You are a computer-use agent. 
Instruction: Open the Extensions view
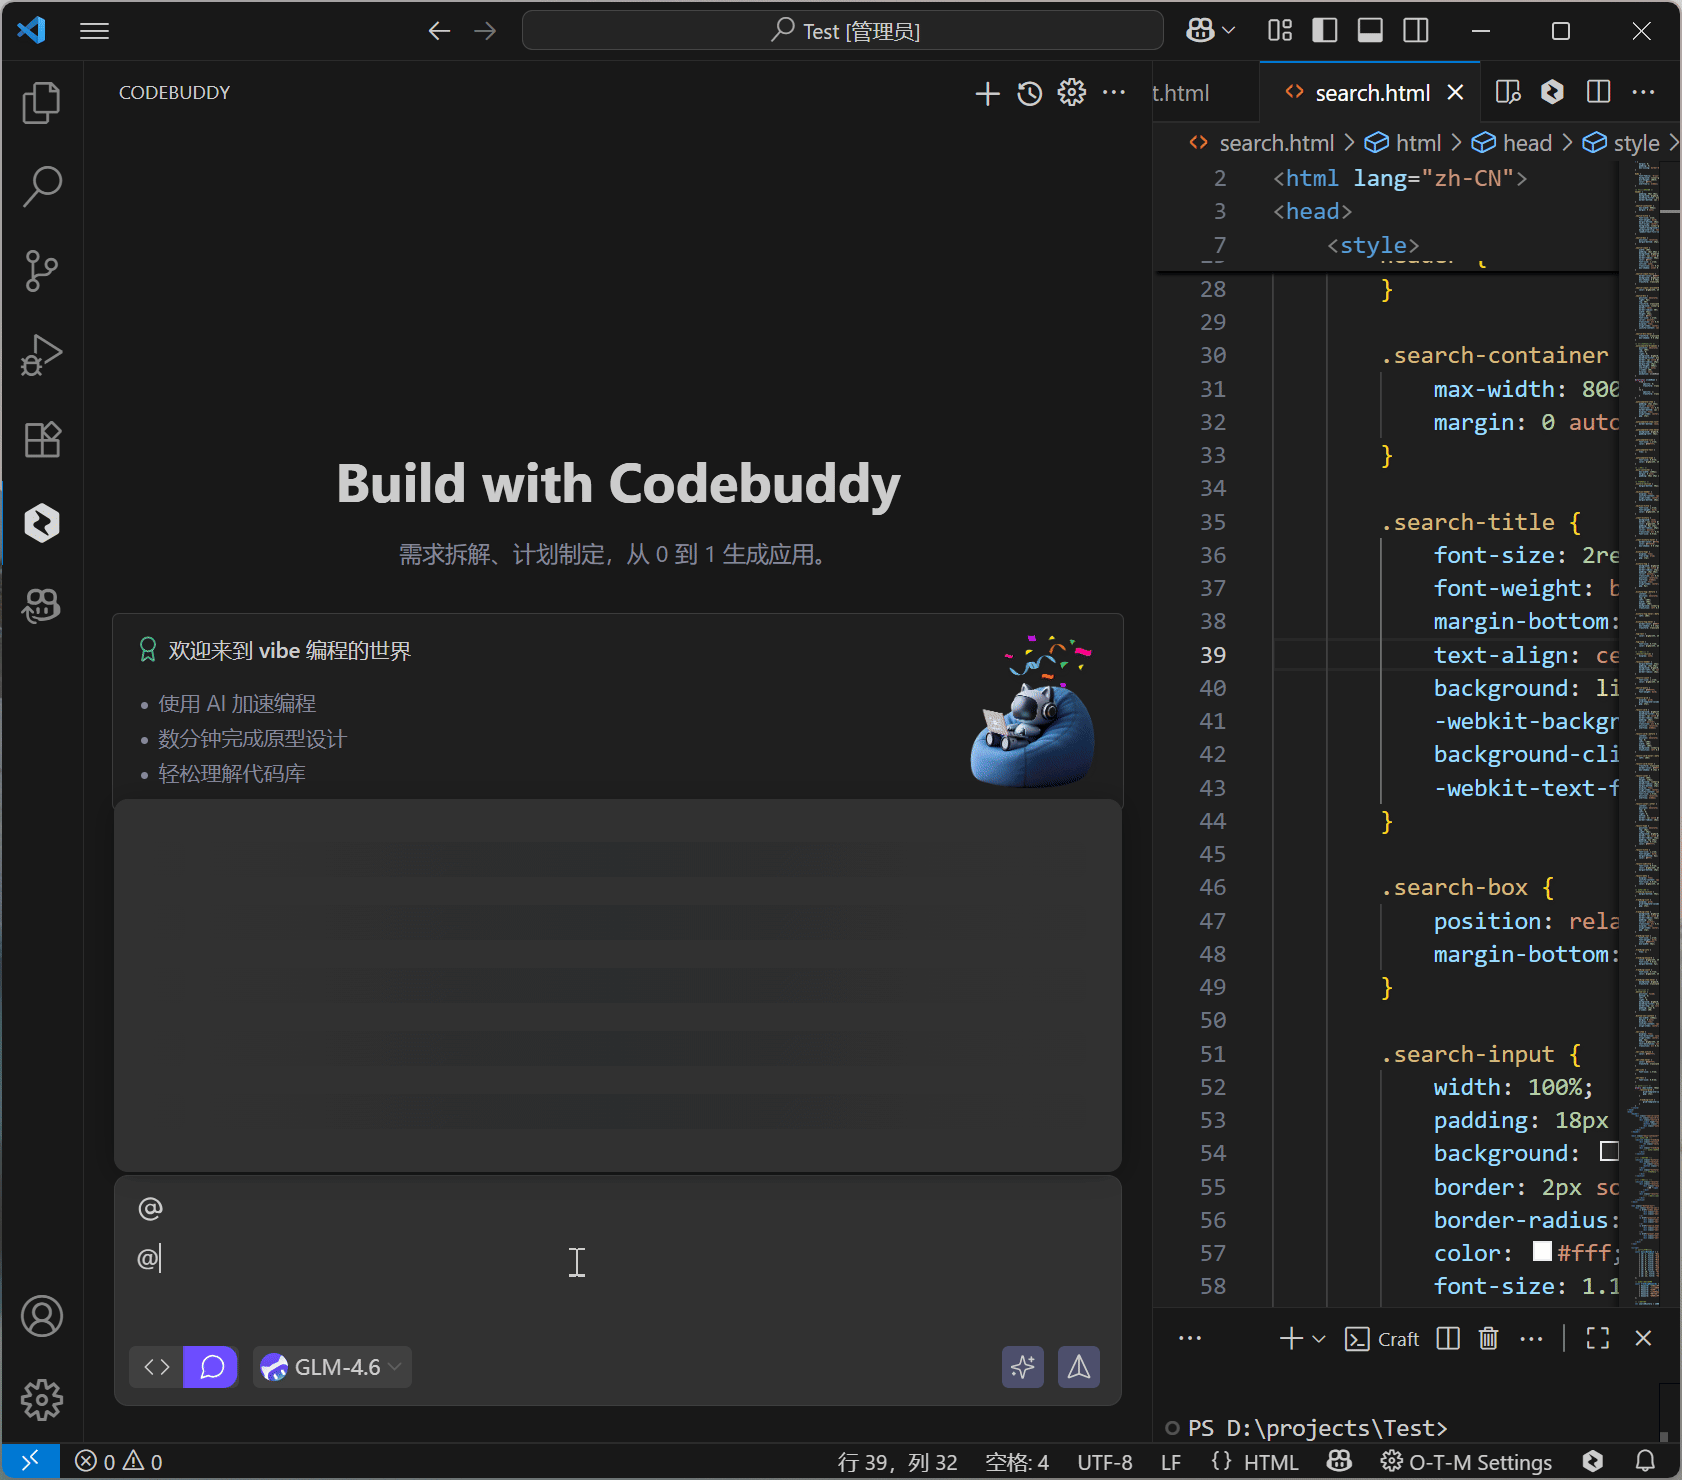pos(41,439)
